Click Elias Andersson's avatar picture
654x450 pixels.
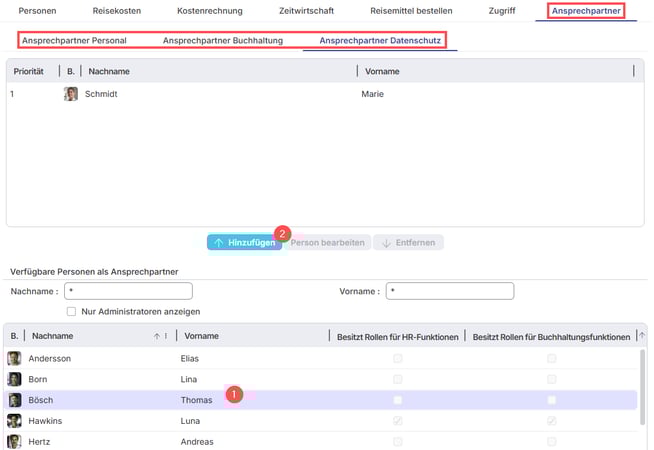[14, 358]
